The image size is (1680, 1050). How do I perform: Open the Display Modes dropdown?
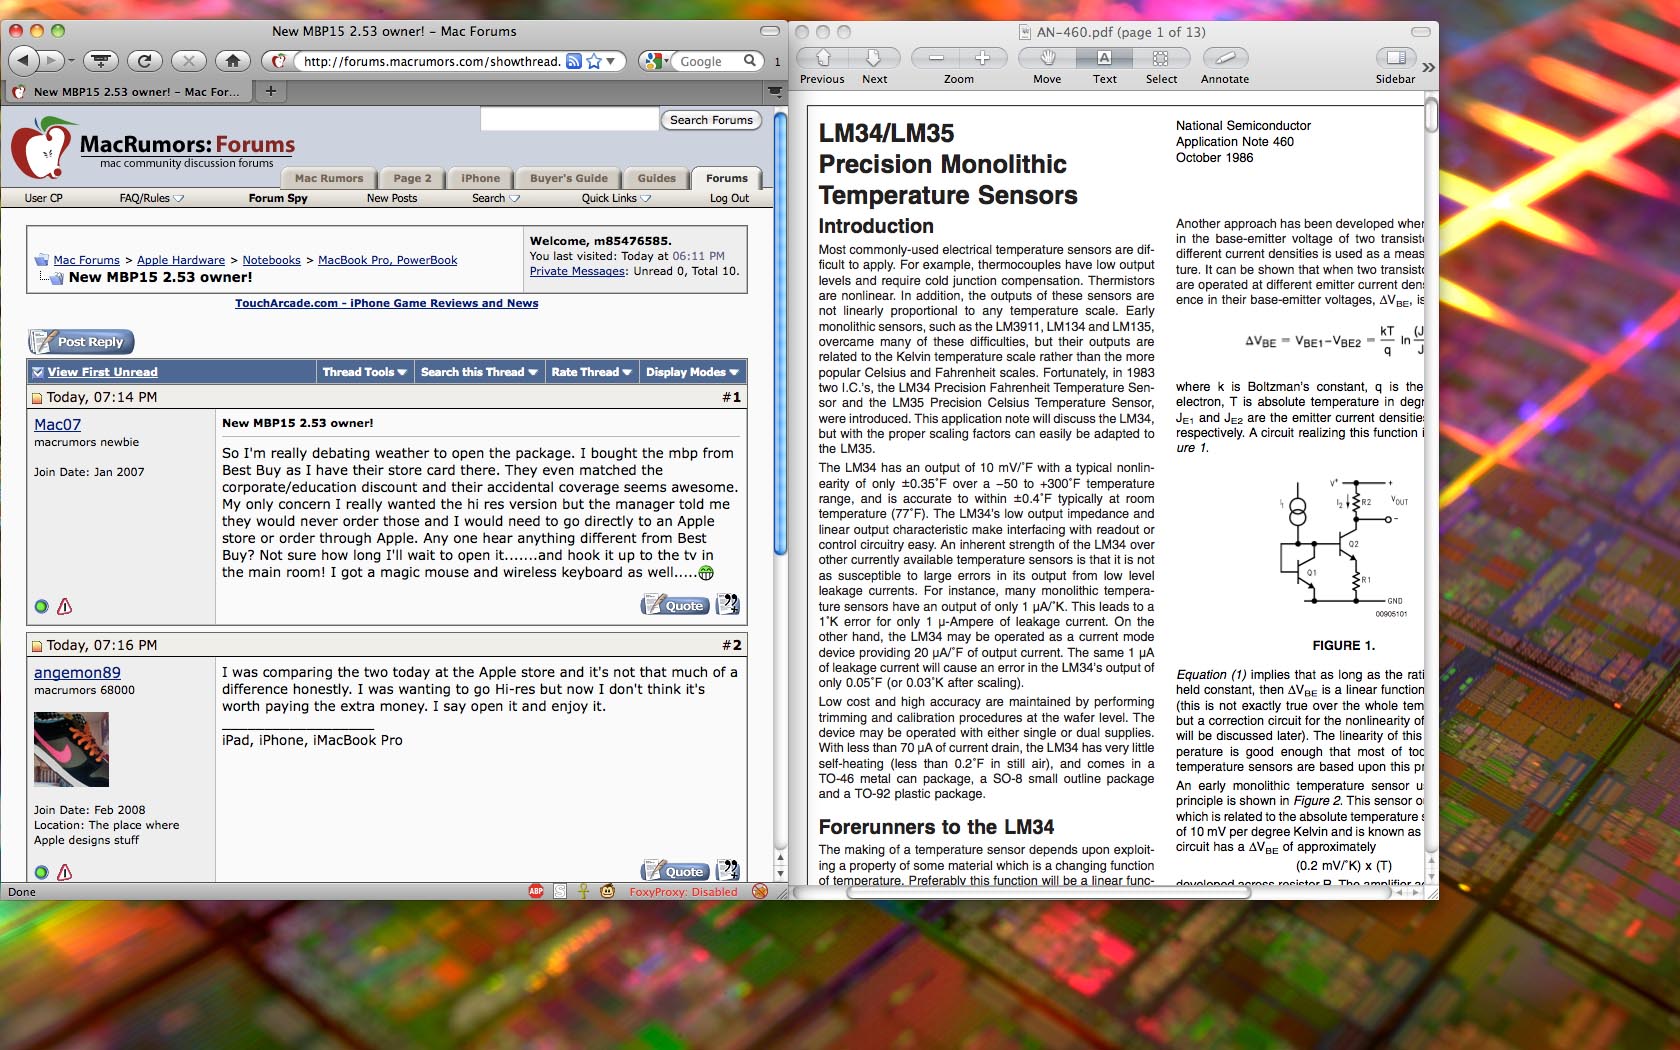pos(692,372)
